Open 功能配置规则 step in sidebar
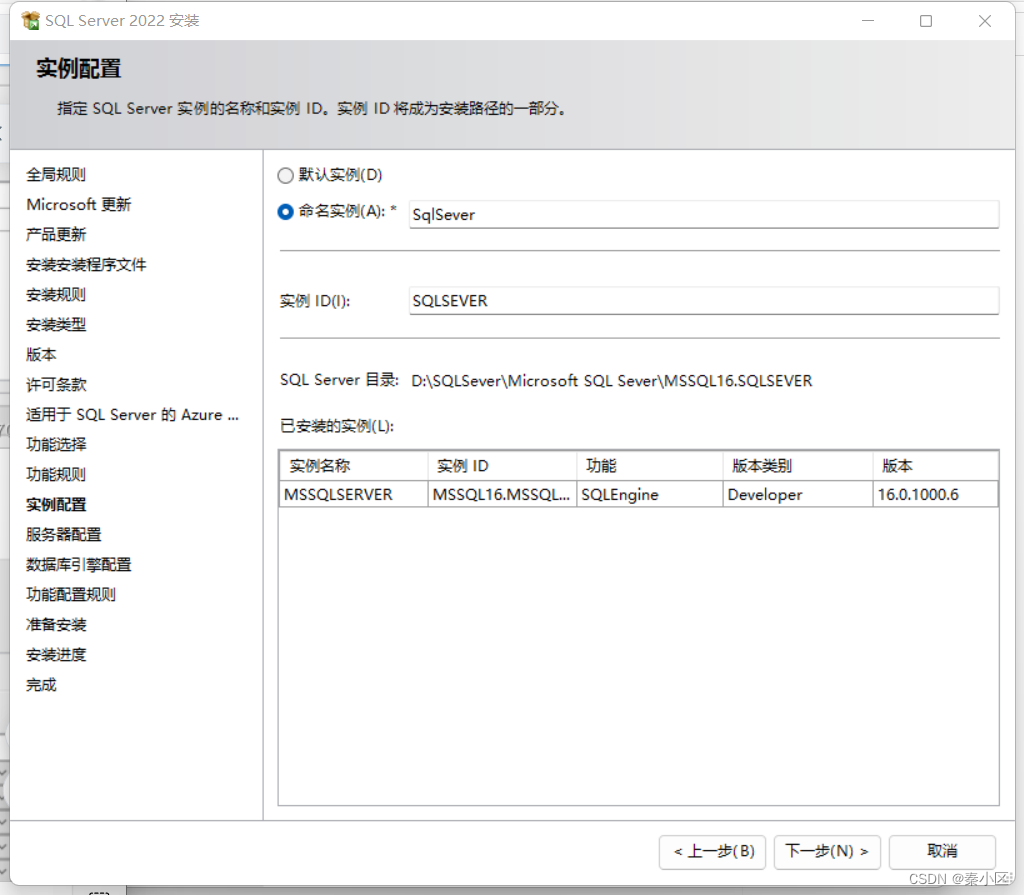1024x895 pixels. 71,594
